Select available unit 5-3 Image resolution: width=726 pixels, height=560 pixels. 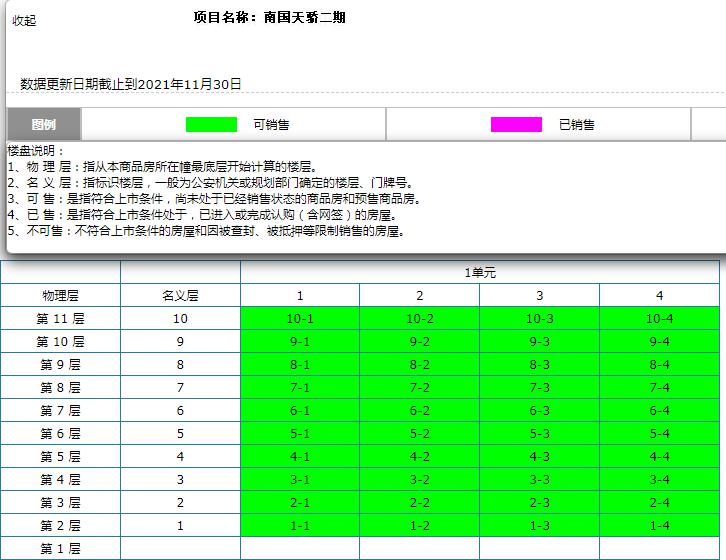[539, 434]
